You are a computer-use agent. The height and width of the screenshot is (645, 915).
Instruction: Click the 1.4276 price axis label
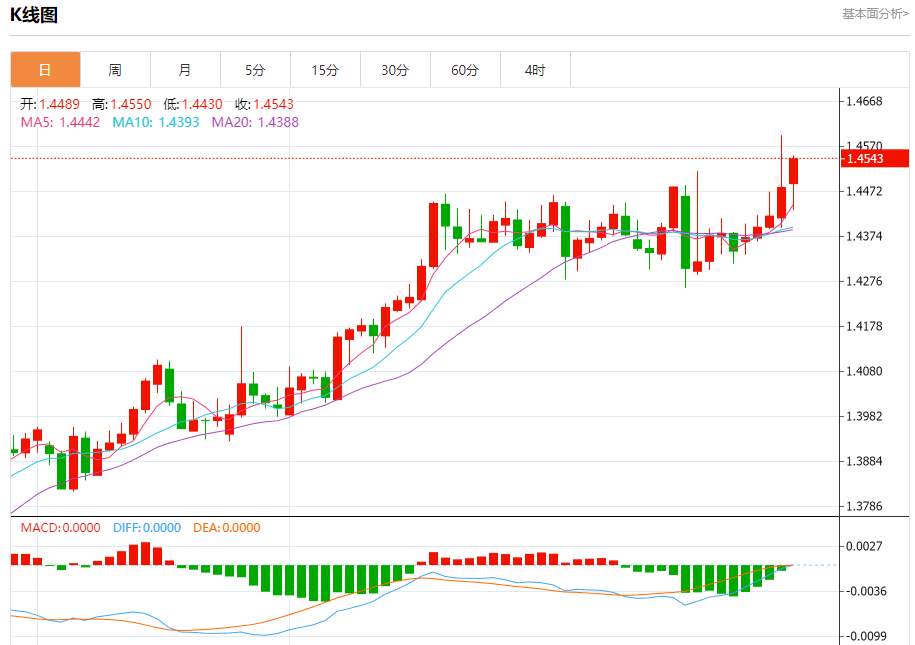pyautogui.click(x=864, y=281)
